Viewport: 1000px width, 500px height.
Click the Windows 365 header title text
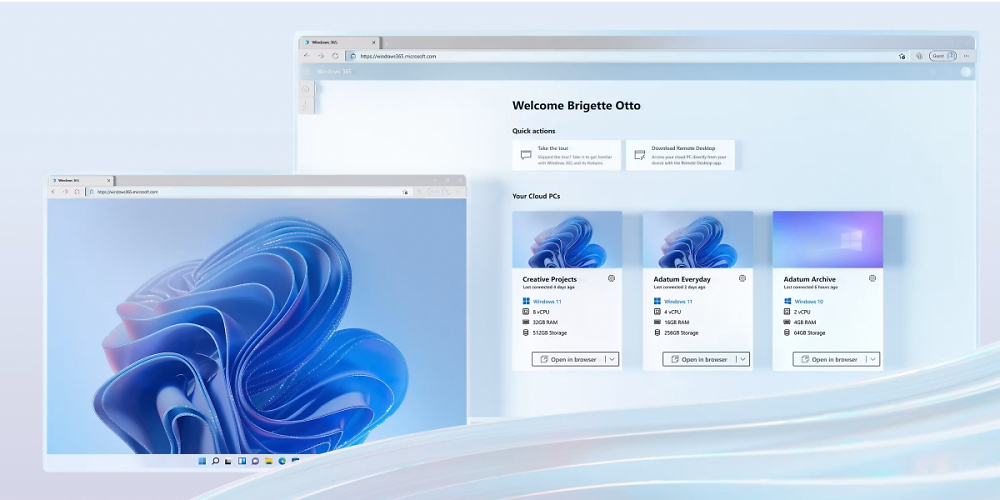(x=334, y=71)
